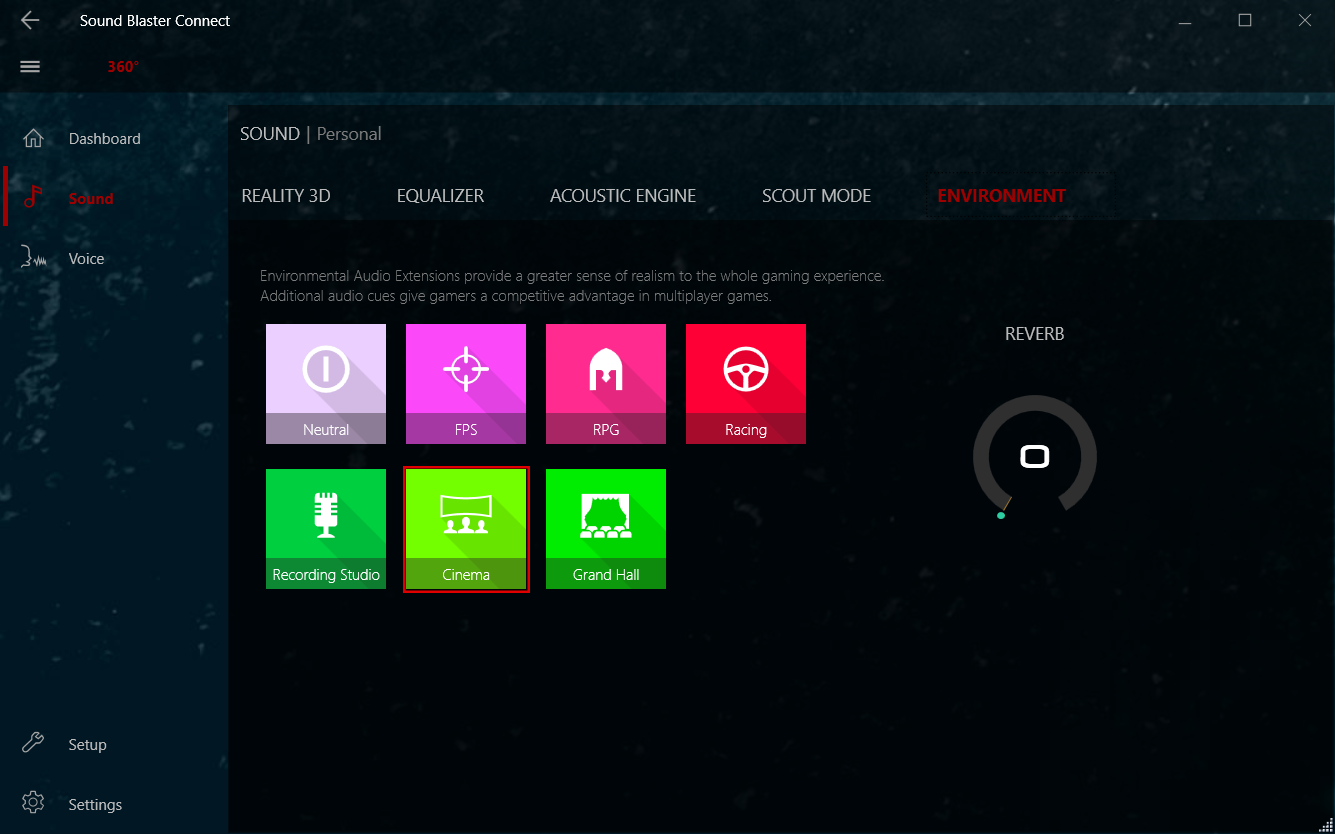1335x834 pixels.
Task: Open the Equalizer tab
Action: (440, 196)
